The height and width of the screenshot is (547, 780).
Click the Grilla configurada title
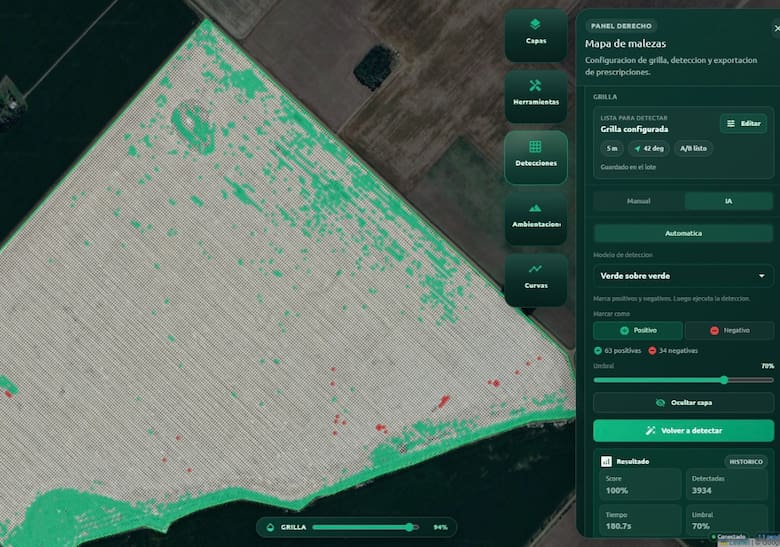click(634, 129)
